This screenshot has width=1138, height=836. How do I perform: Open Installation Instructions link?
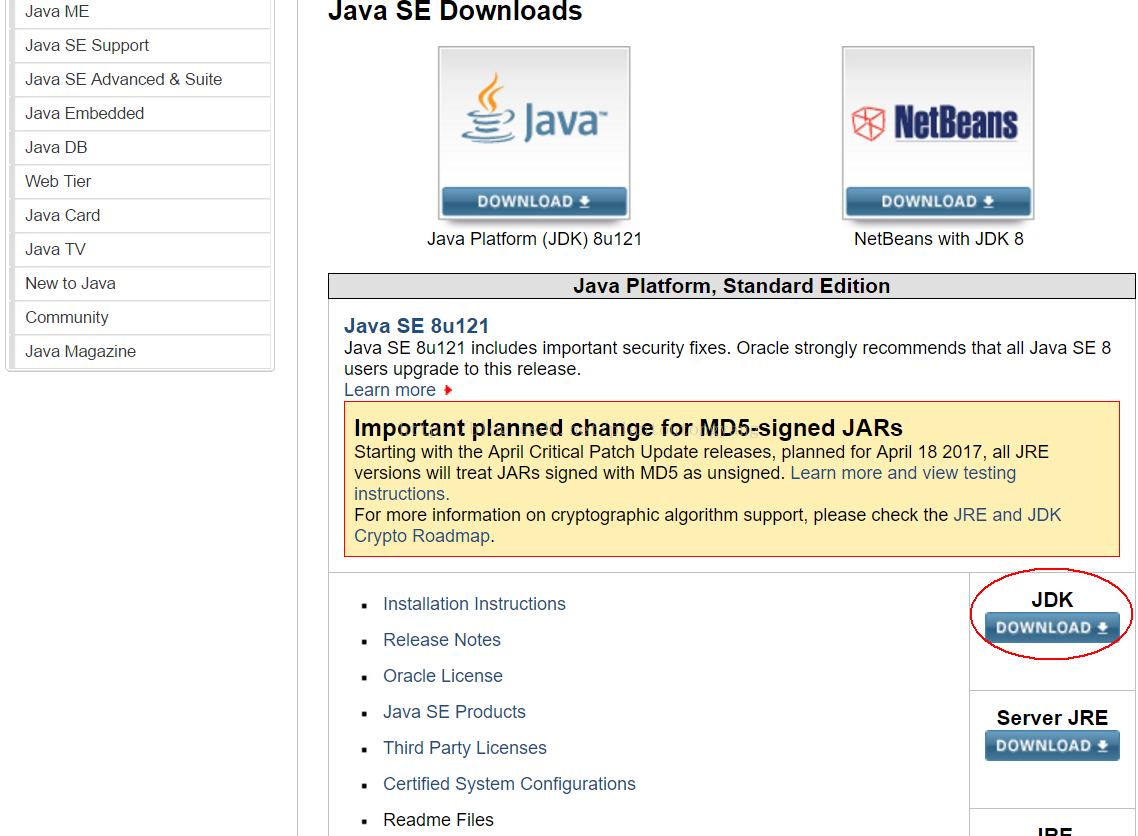pos(474,604)
